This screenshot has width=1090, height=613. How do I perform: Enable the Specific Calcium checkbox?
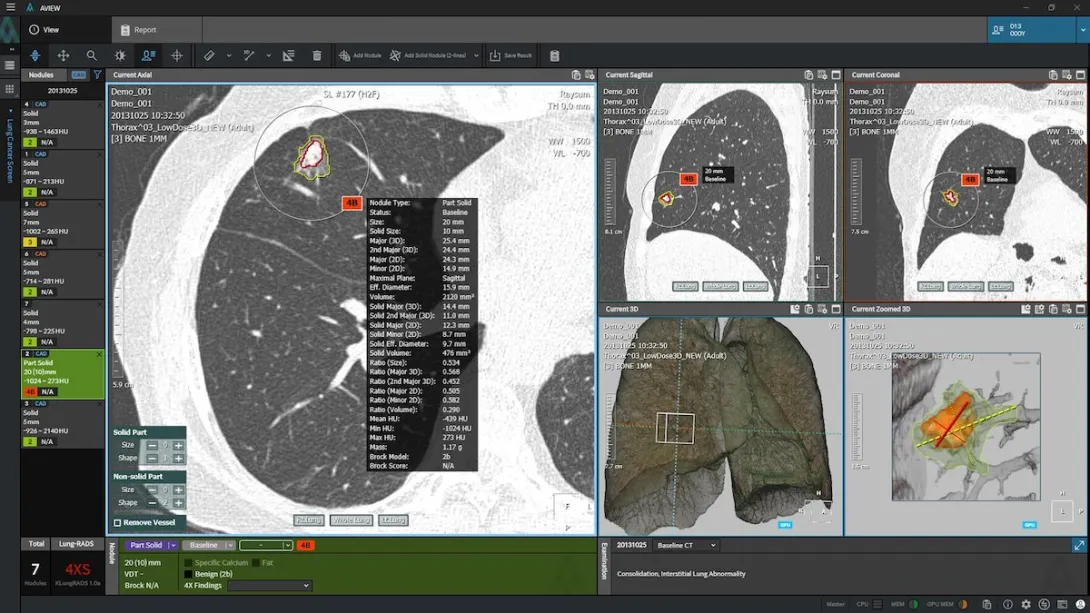tap(188, 563)
